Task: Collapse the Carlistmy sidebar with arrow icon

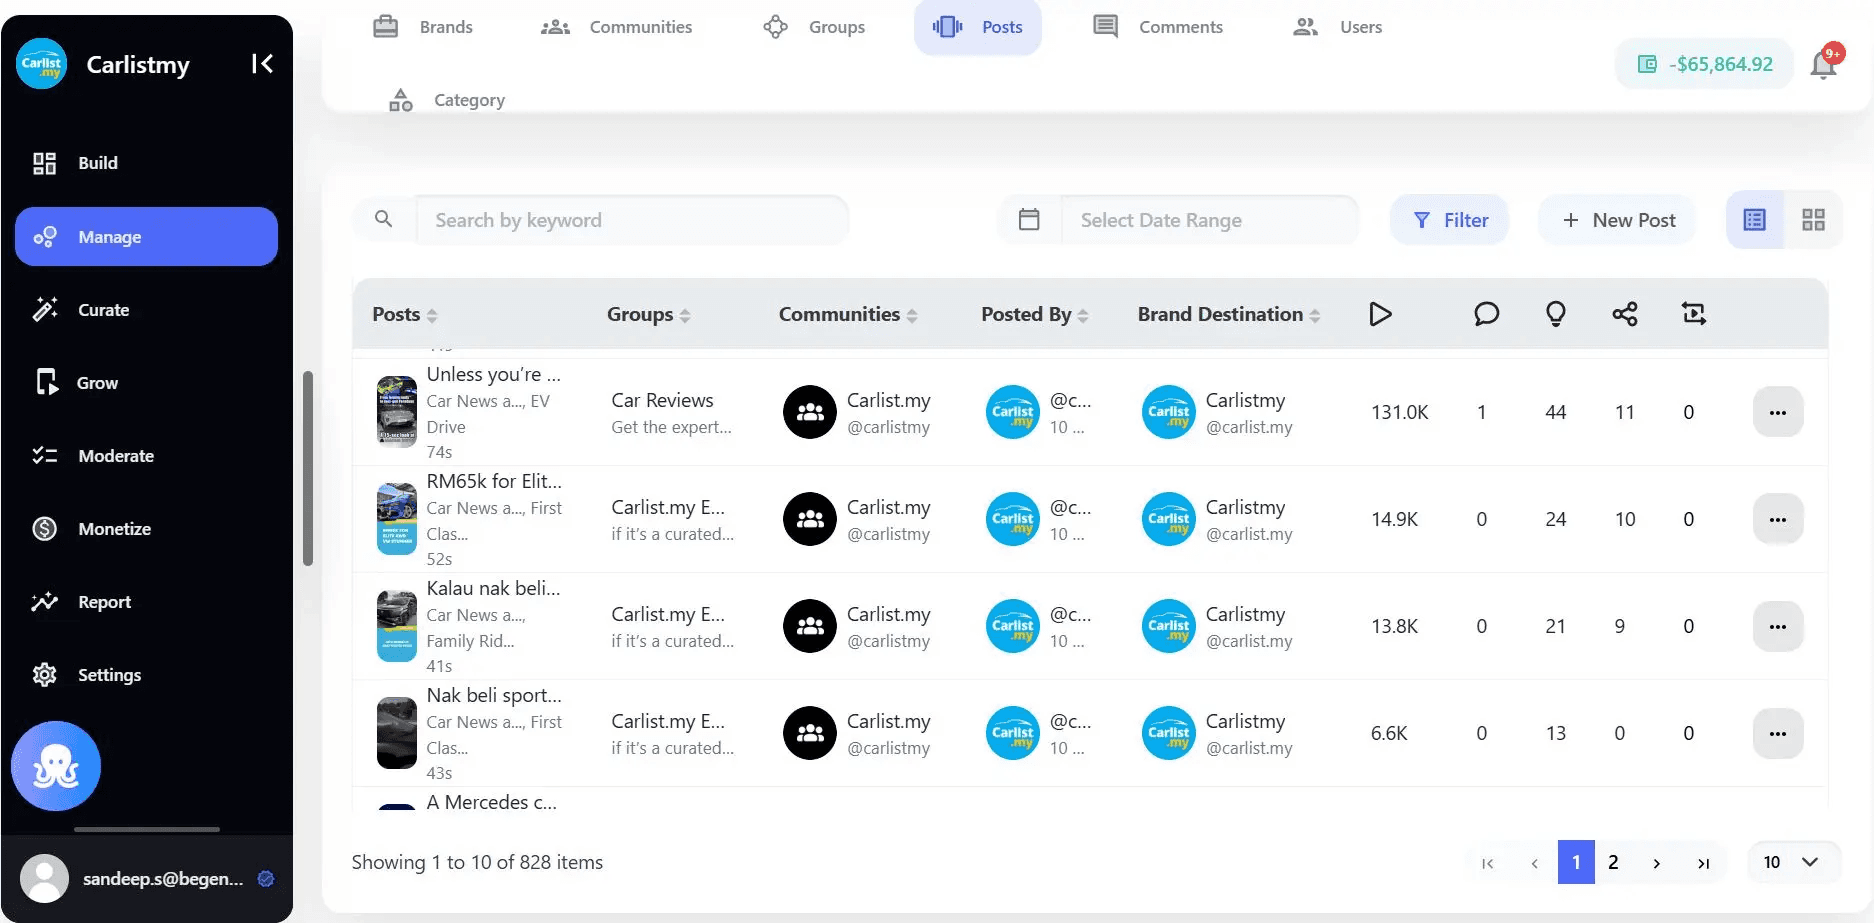Action: (262, 64)
